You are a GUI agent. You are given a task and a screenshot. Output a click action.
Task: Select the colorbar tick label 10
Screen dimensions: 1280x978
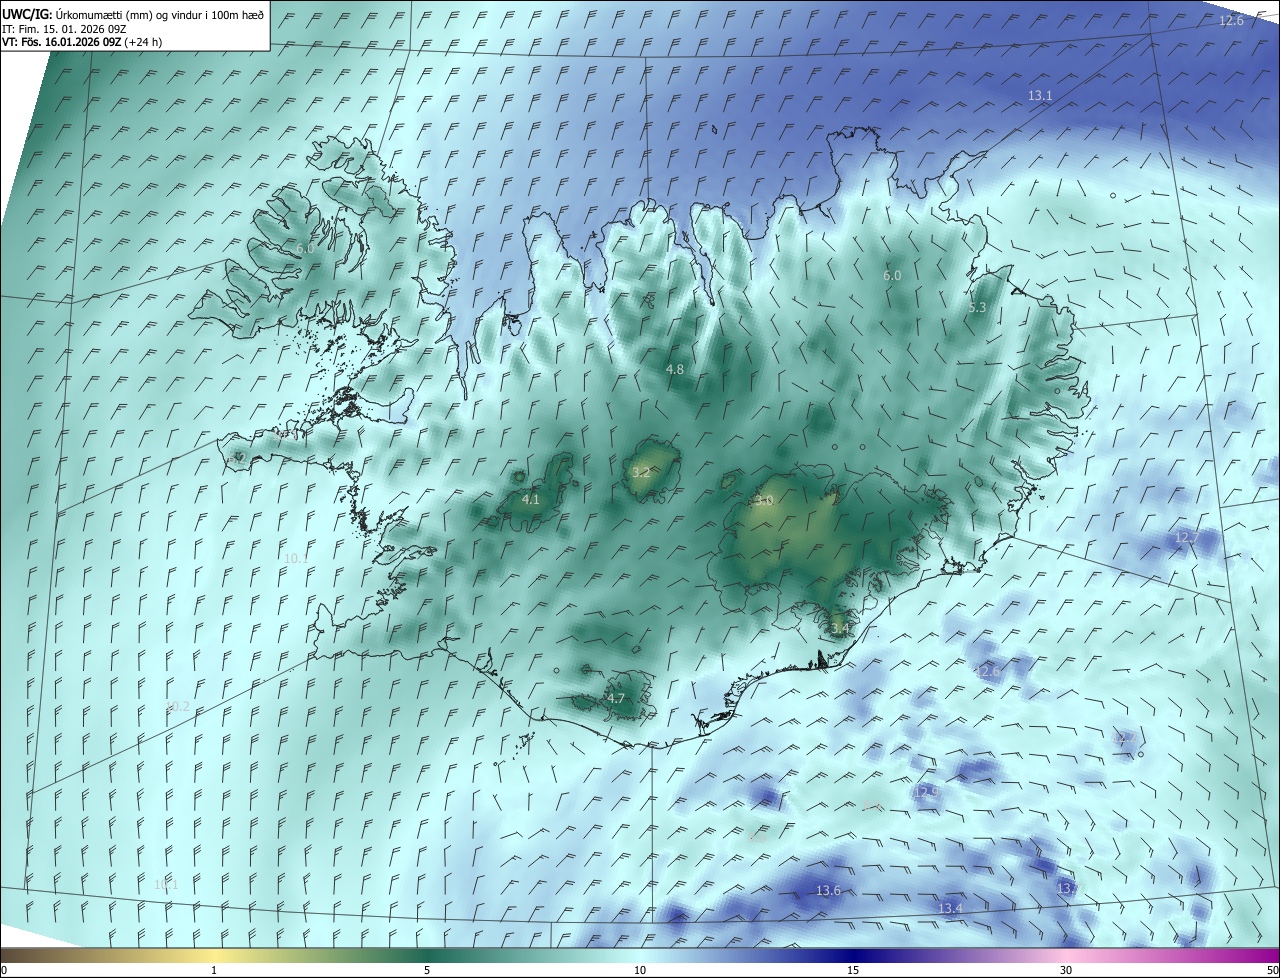(x=640, y=970)
